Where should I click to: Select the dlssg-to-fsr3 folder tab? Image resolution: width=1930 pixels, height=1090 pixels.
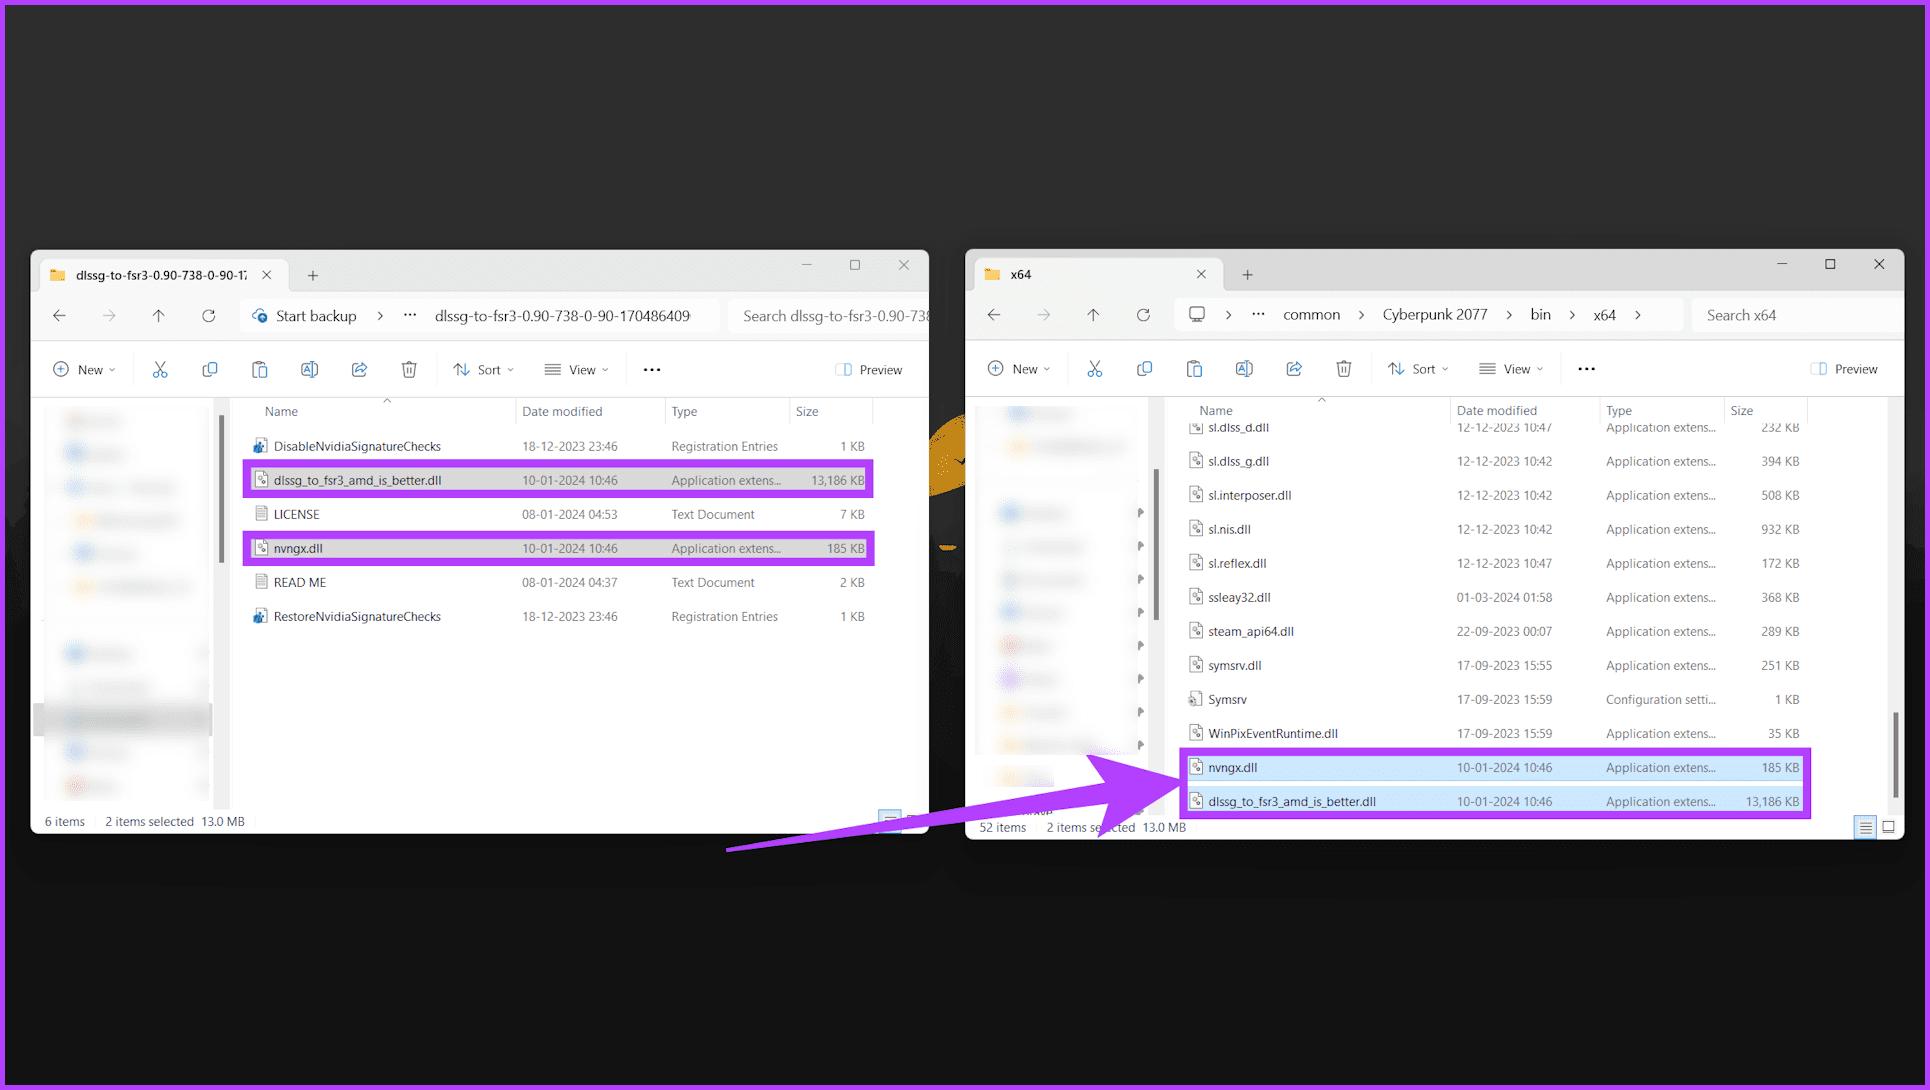click(160, 275)
